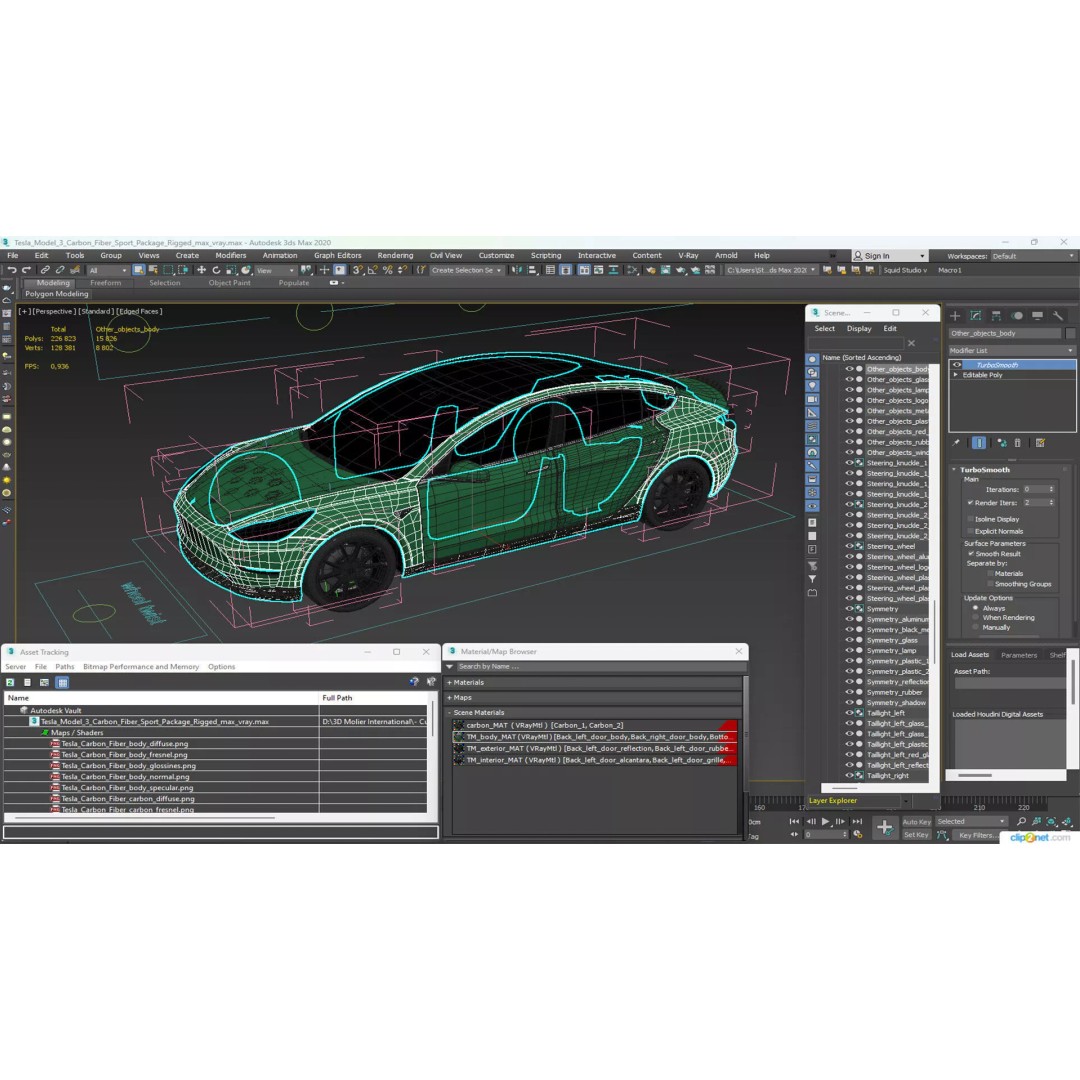Viewport: 1080px width, 1080px height.
Task: Toggle Display Geometry filter in Scene Explorer
Action: pyautogui.click(x=813, y=360)
